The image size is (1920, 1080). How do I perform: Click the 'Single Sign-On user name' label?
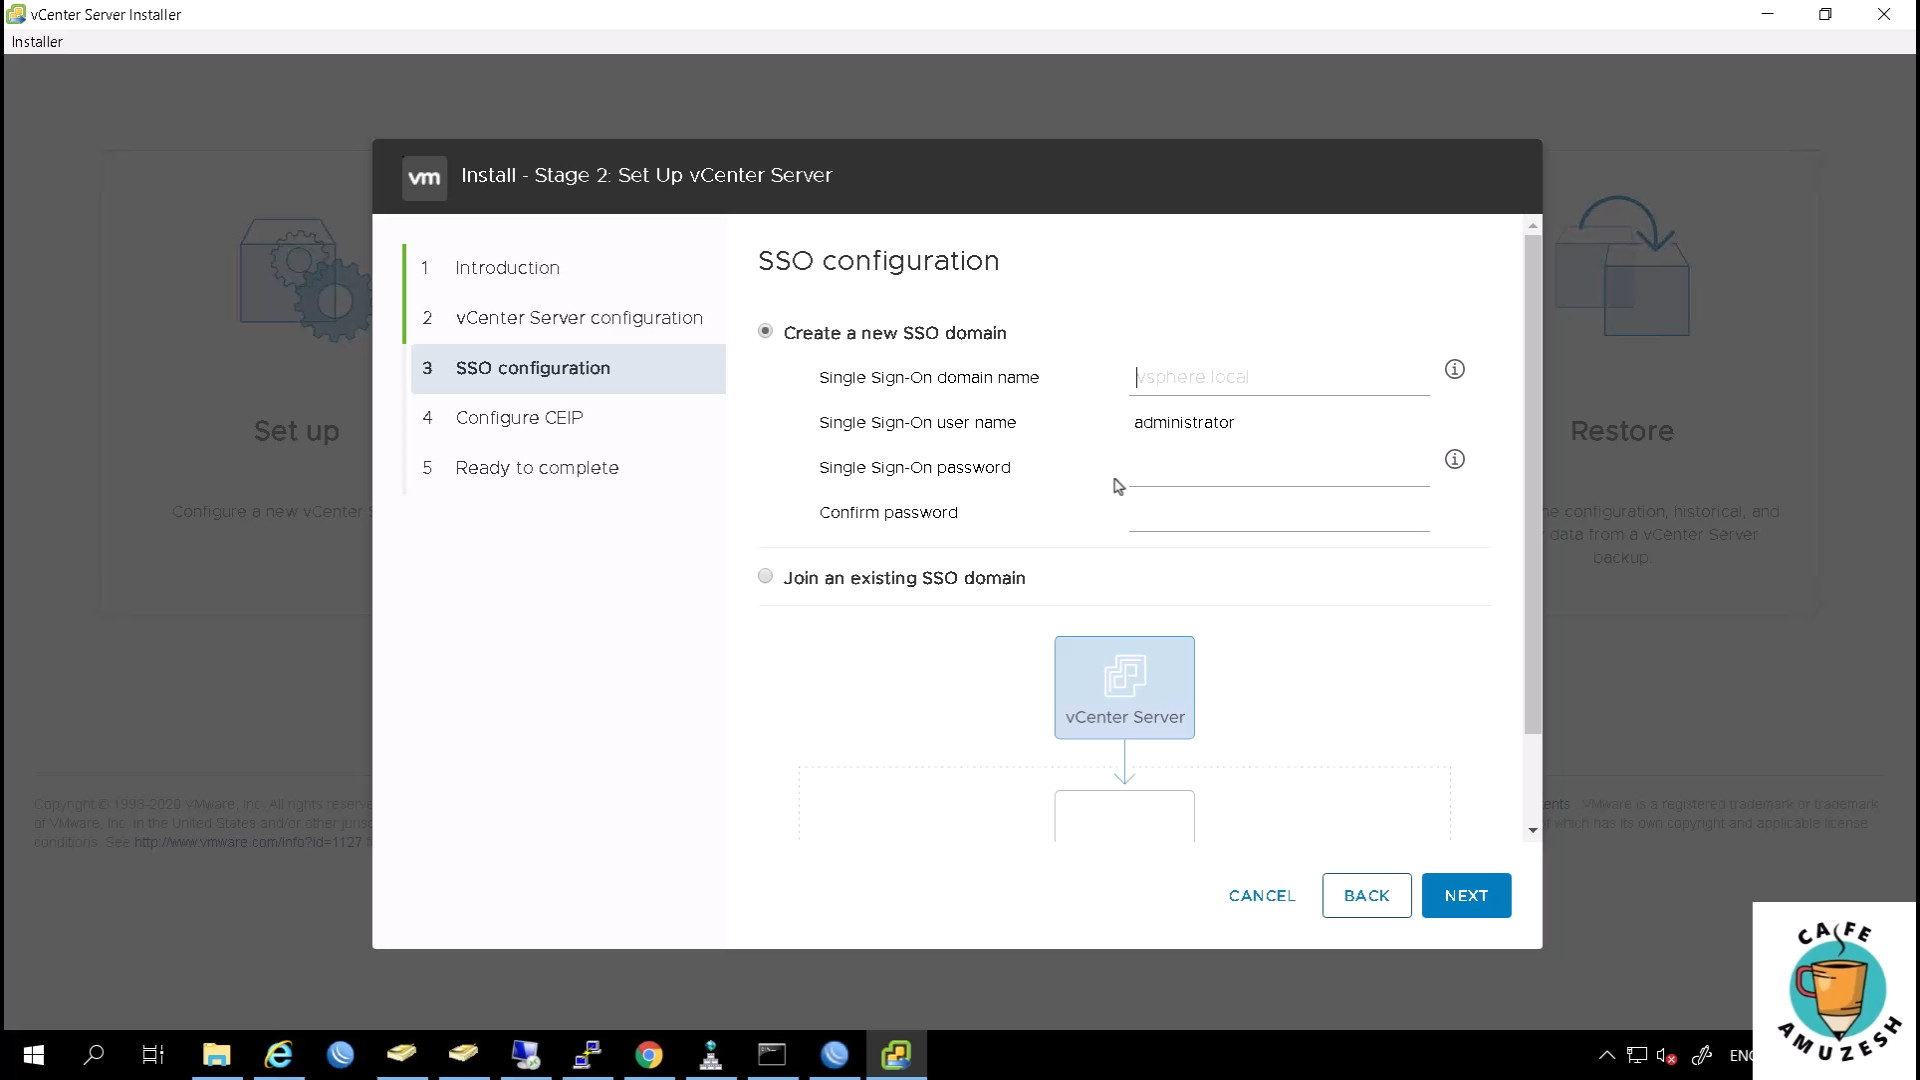[x=917, y=423]
